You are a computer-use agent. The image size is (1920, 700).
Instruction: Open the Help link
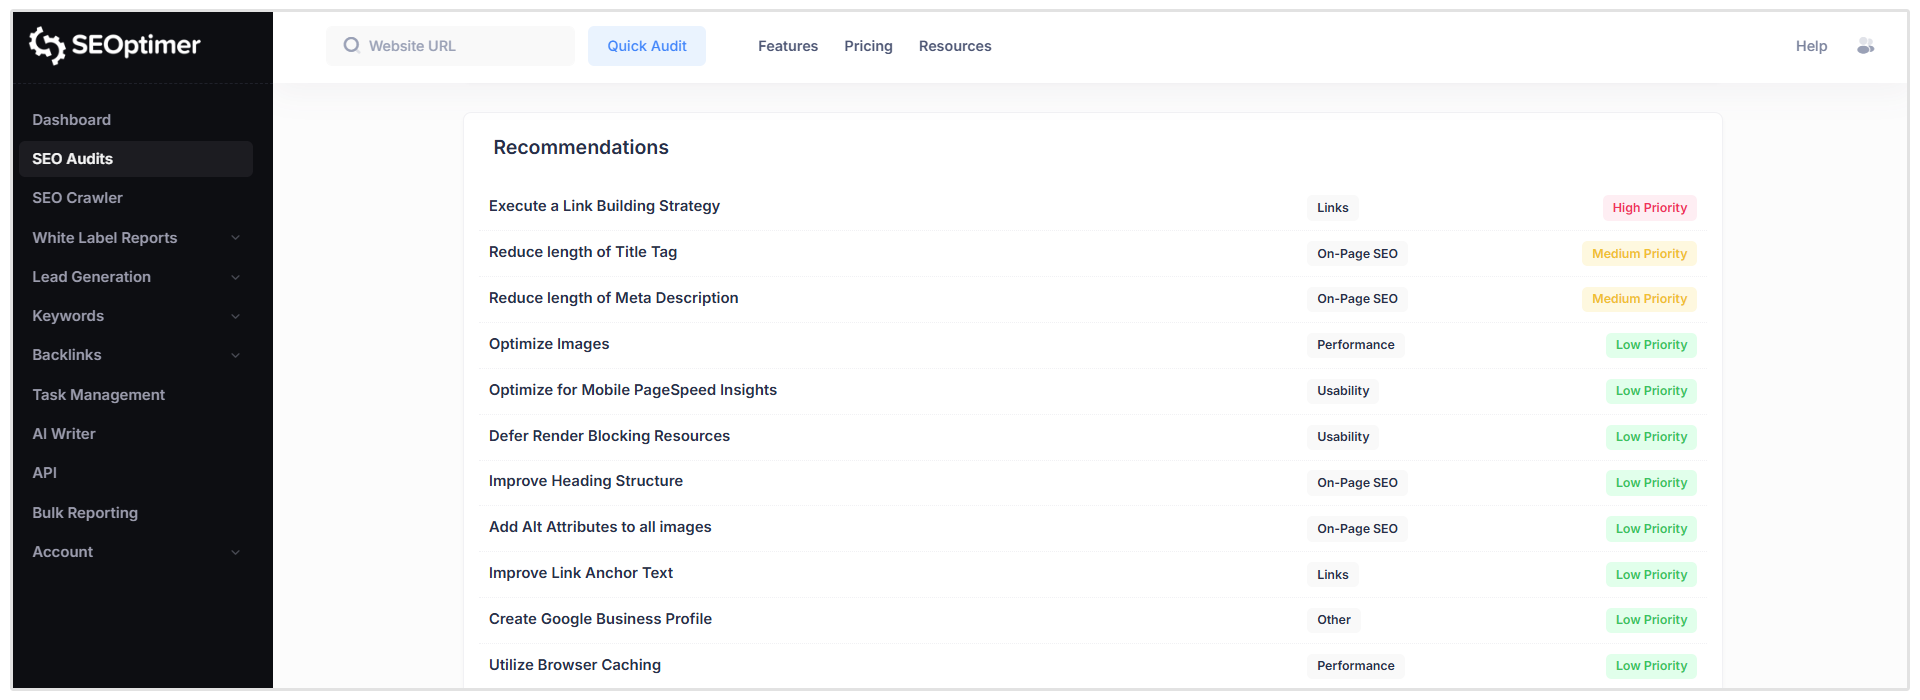coord(1811,46)
